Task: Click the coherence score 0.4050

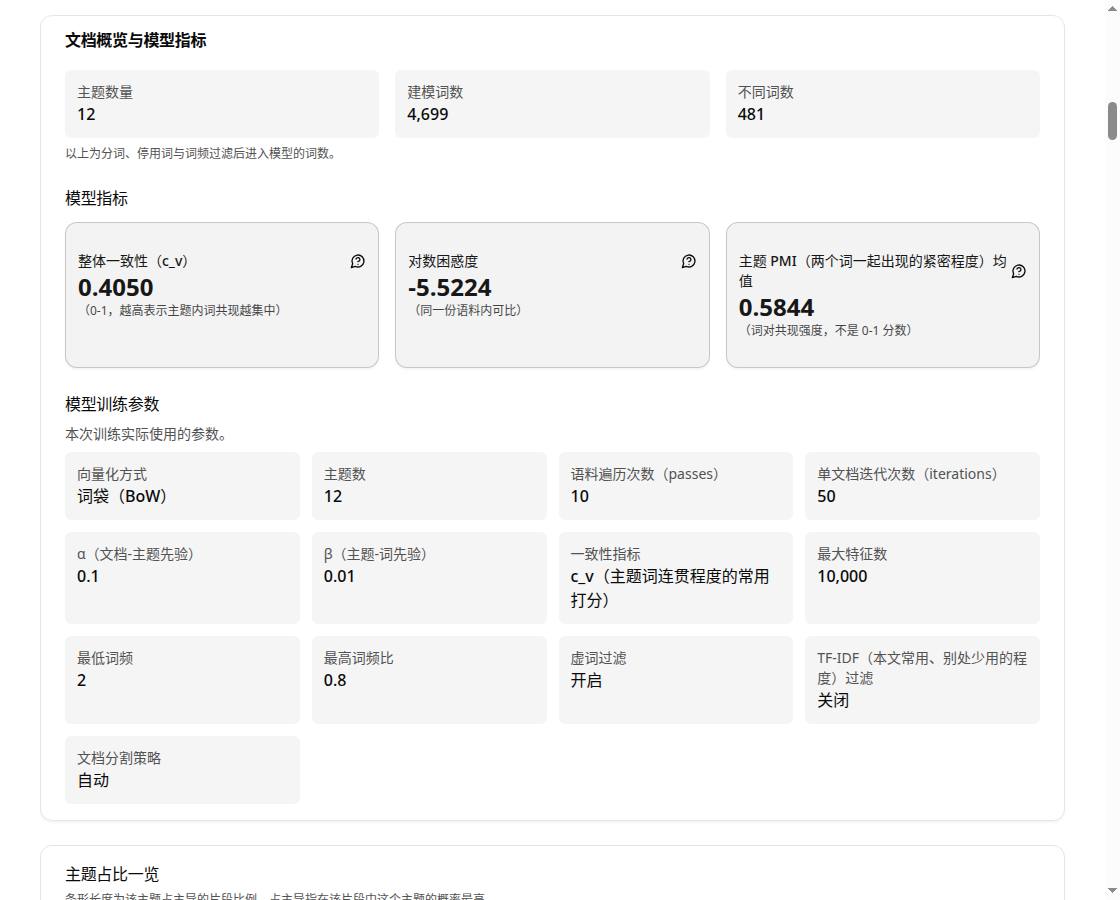Action: tap(116, 287)
